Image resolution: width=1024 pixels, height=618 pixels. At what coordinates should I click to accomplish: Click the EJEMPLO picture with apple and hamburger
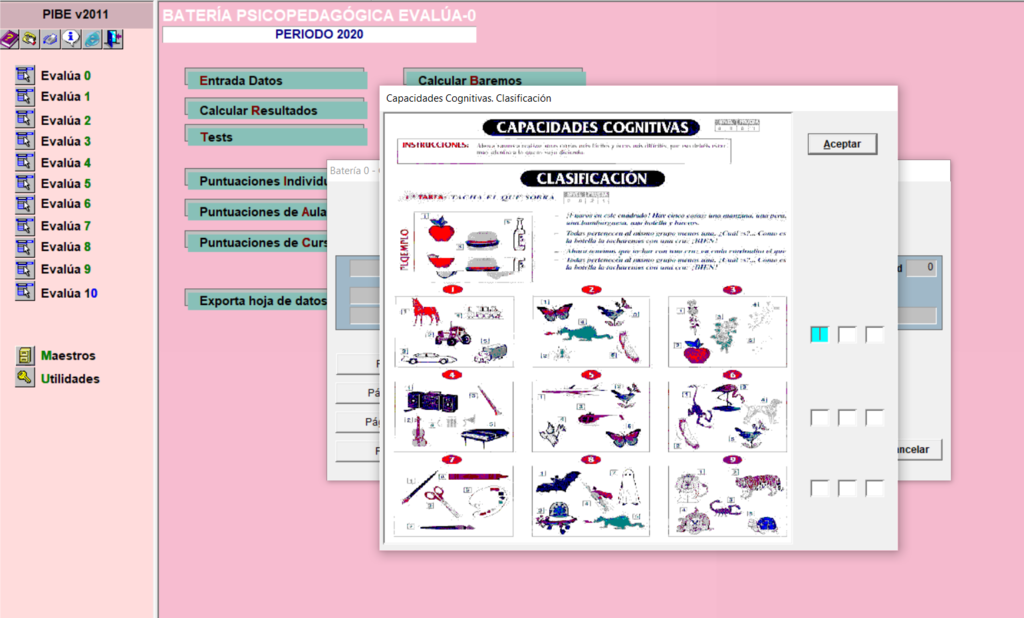[473, 246]
